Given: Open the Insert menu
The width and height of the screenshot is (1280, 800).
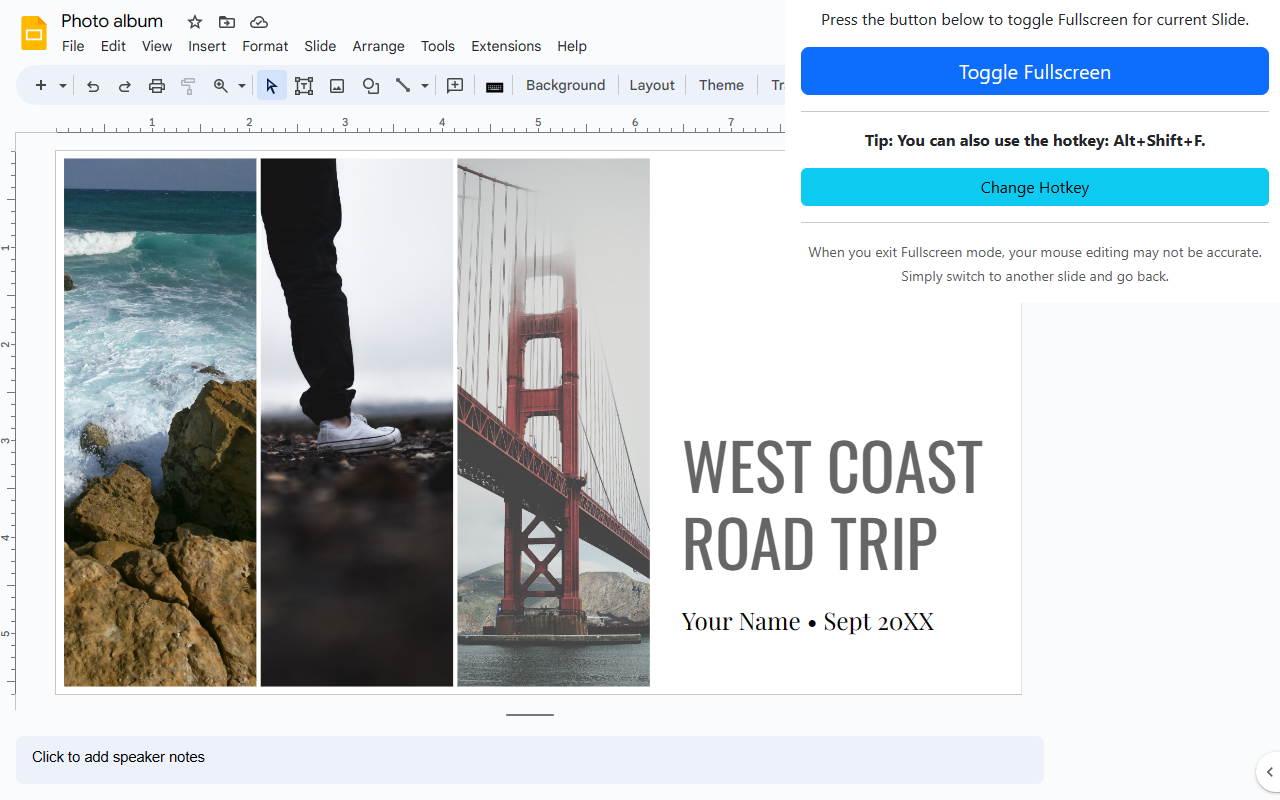Looking at the screenshot, I should pos(207,46).
